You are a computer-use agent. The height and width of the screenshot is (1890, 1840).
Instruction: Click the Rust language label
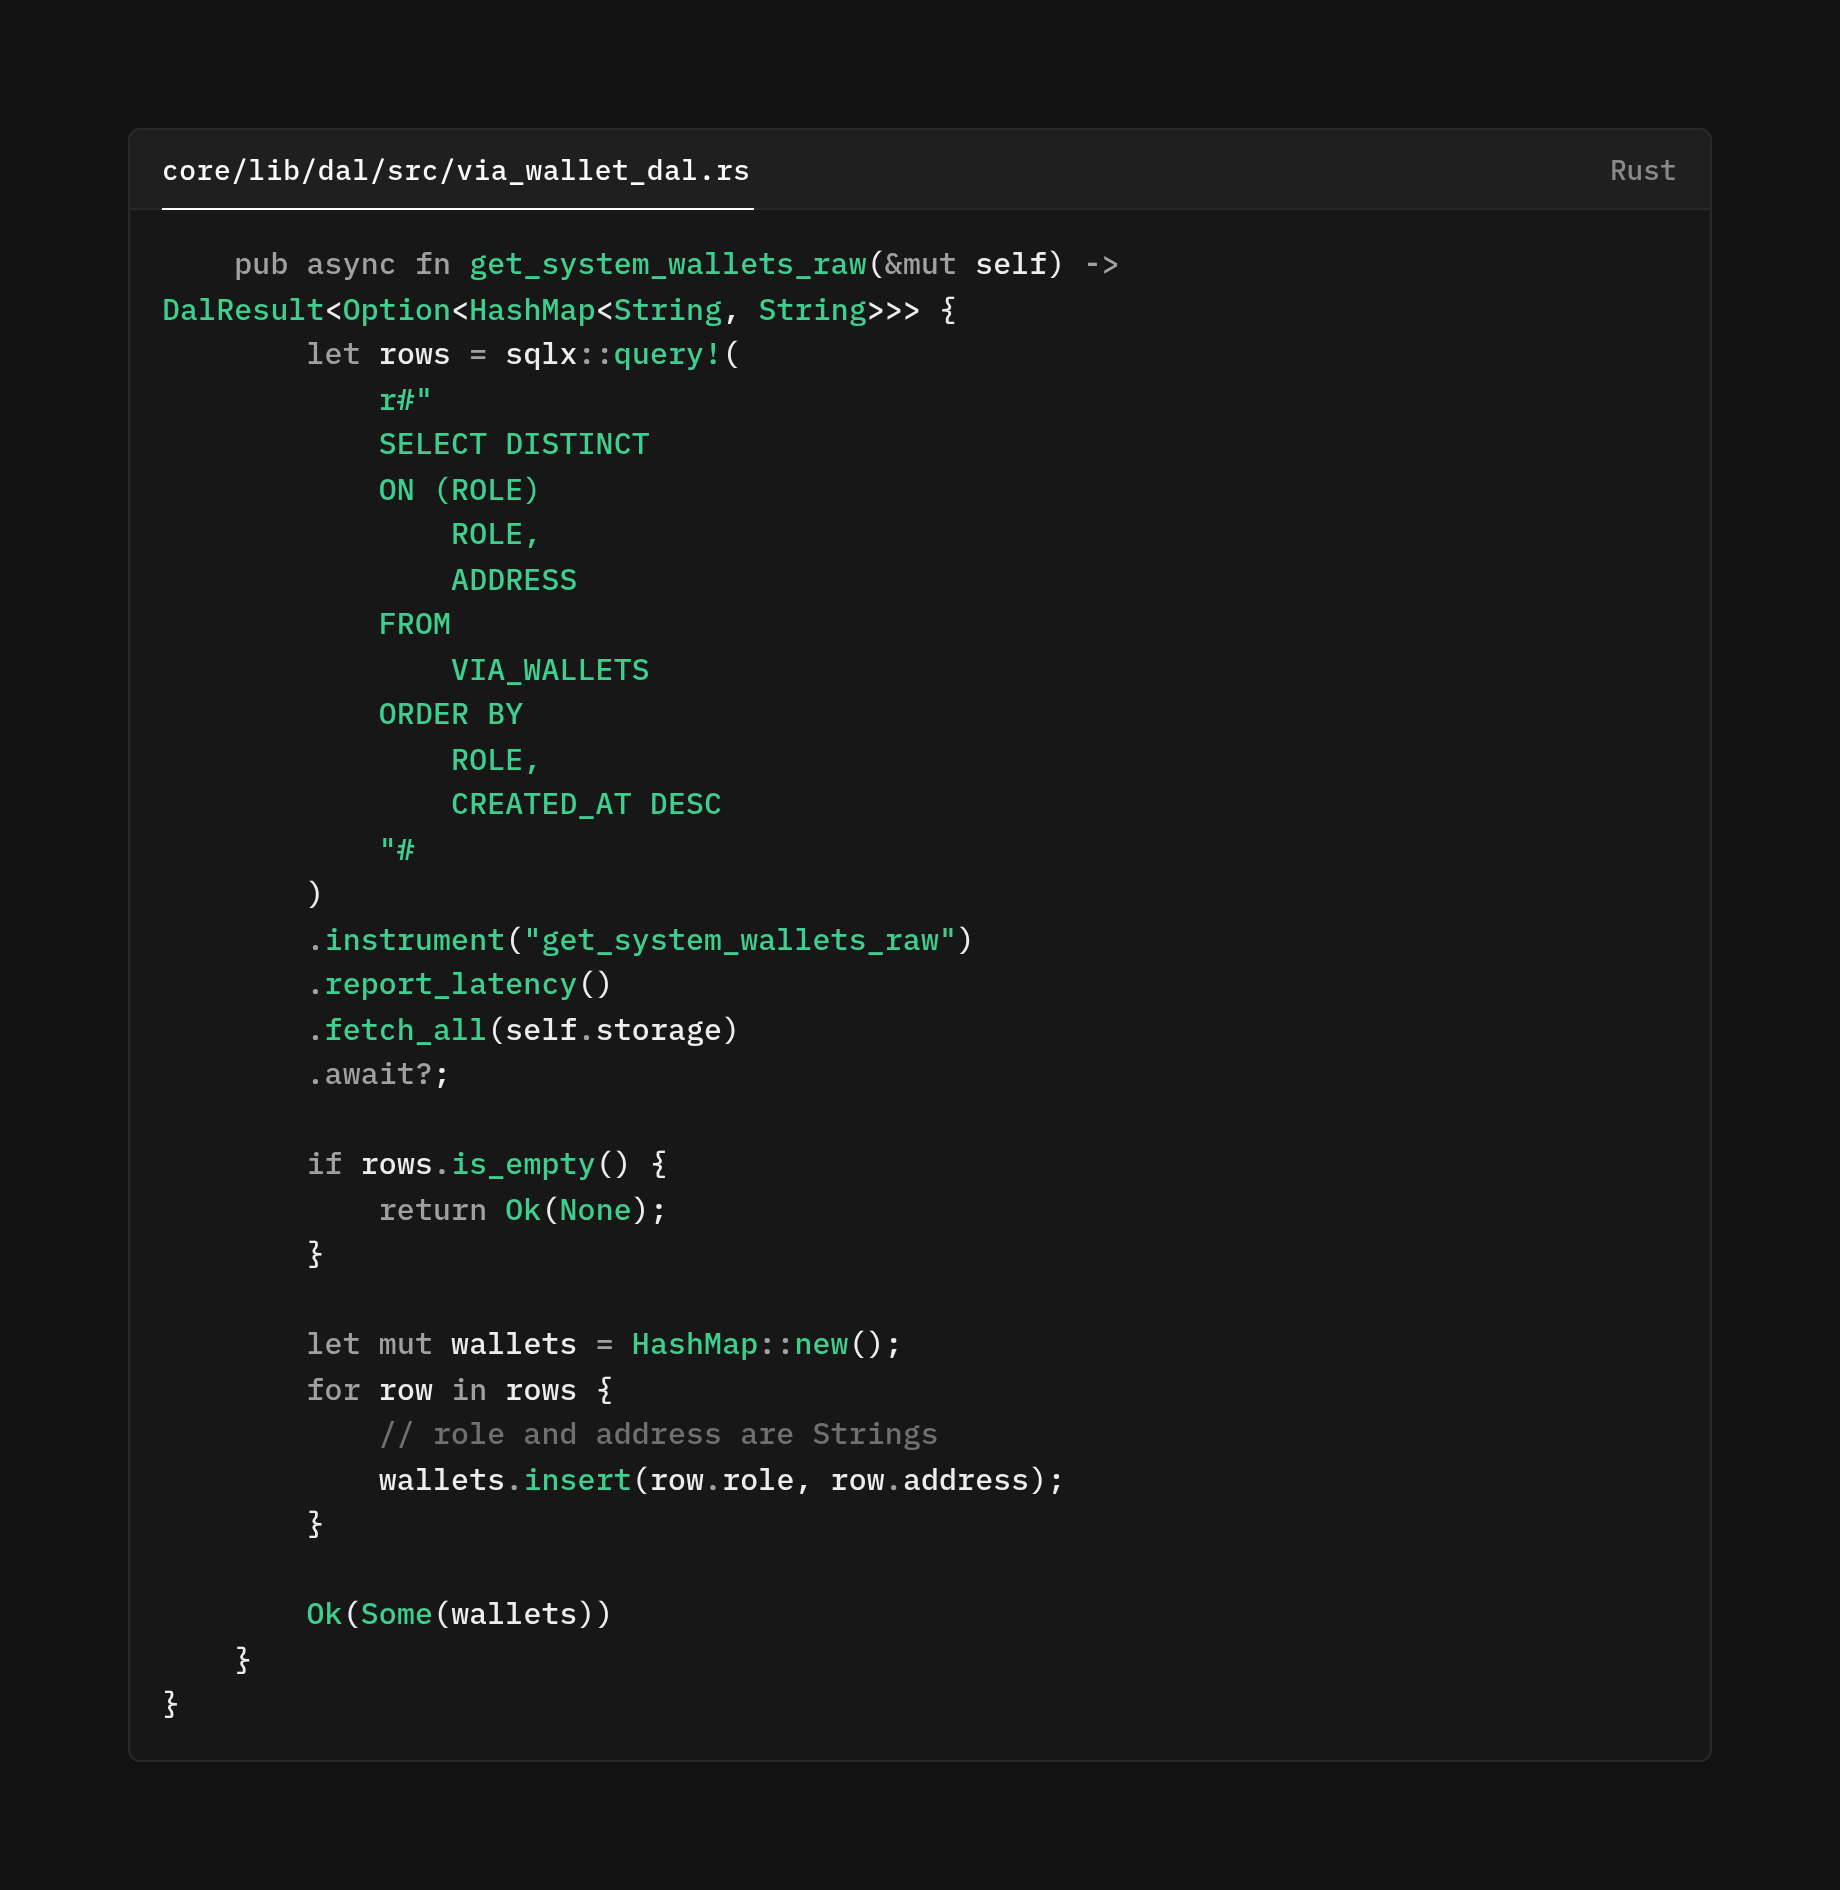click(1641, 170)
